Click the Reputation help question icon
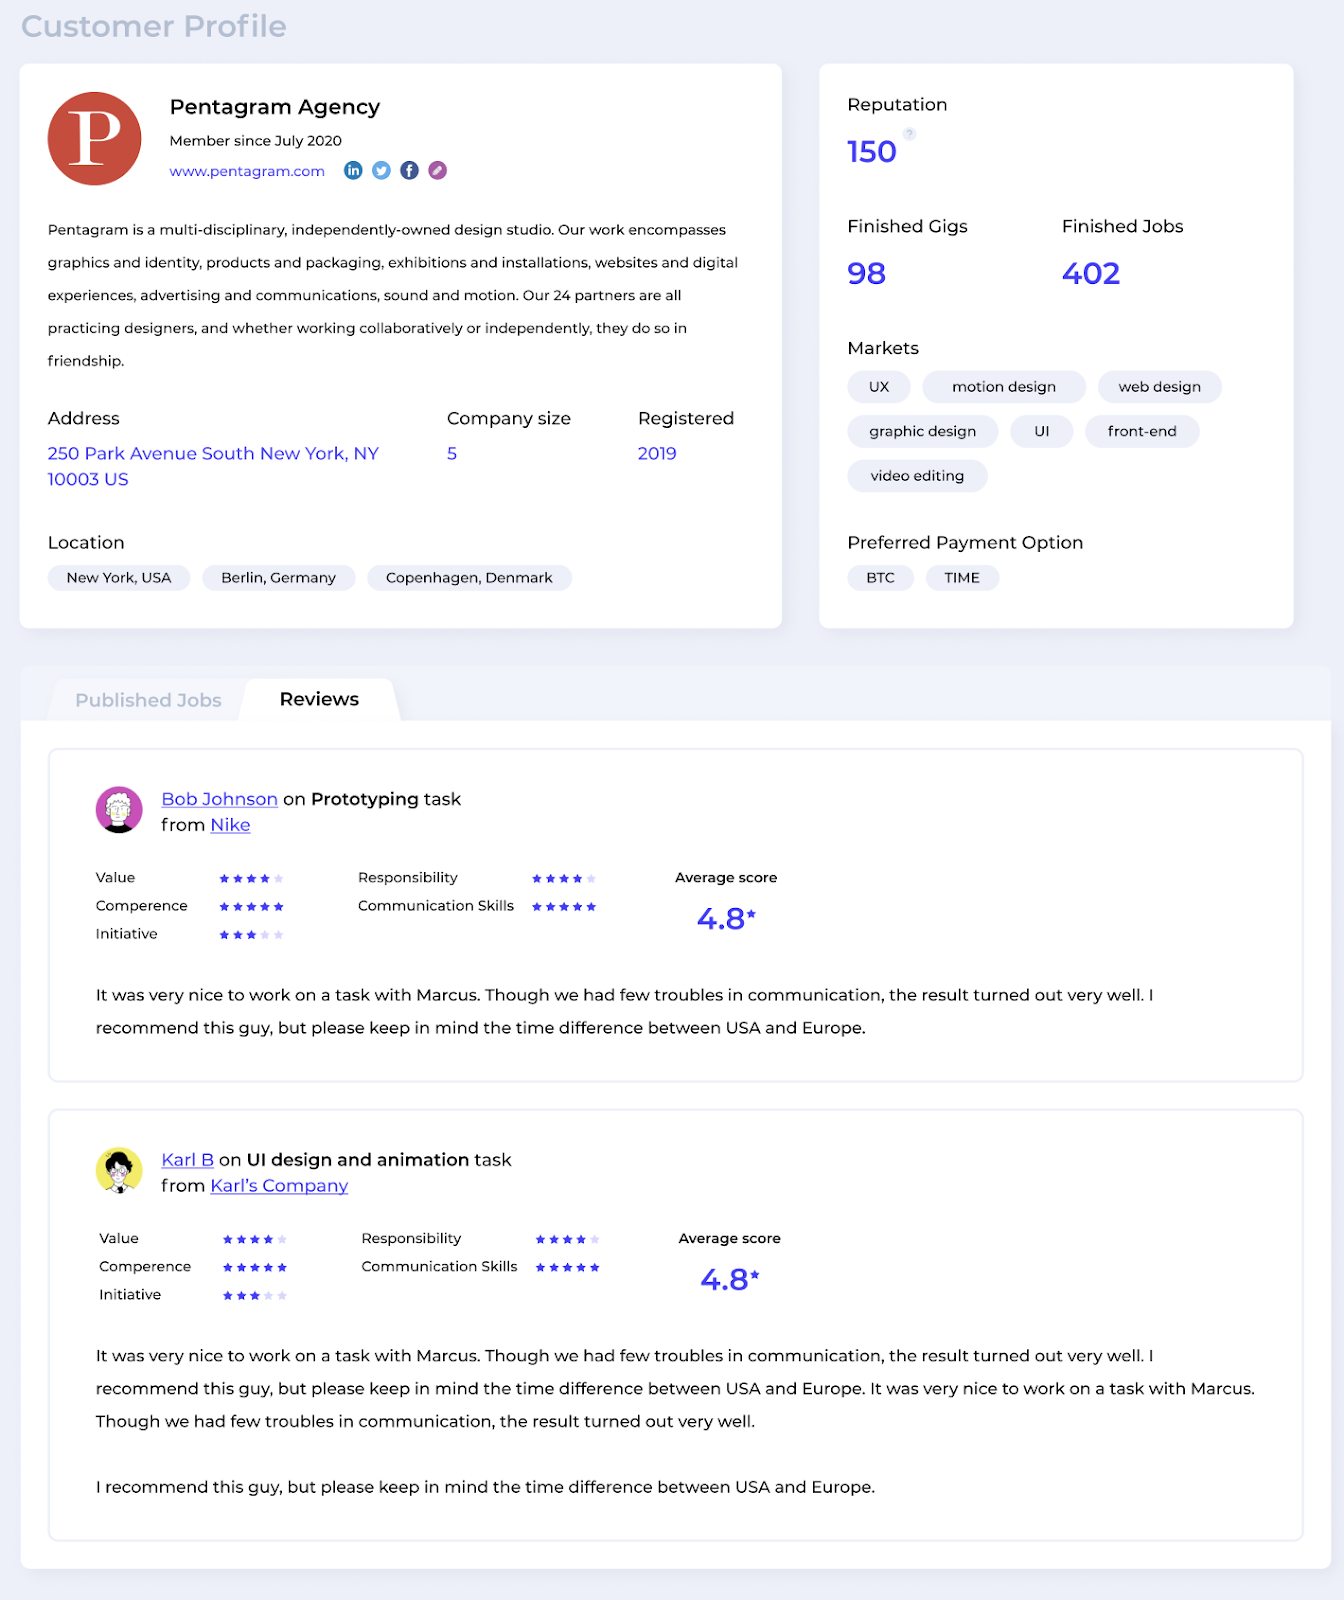Image resolution: width=1344 pixels, height=1600 pixels. coord(909,134)
